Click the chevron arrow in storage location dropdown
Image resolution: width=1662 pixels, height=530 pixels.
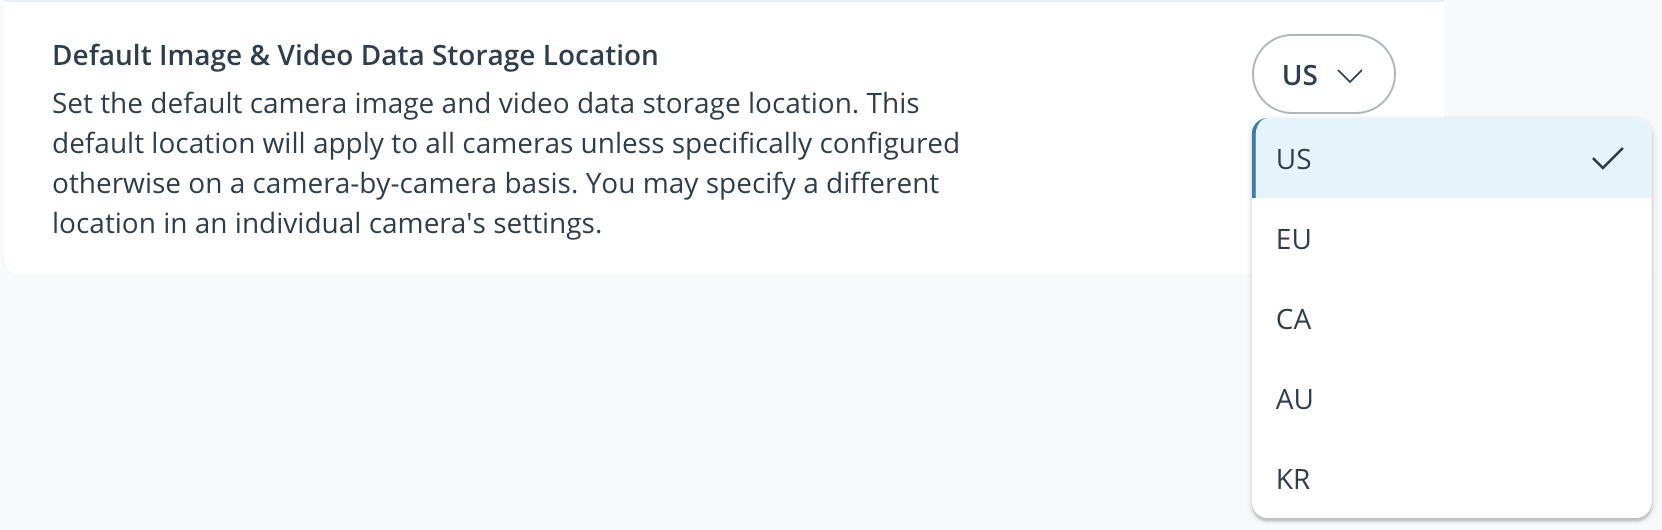coord(1349,76)
